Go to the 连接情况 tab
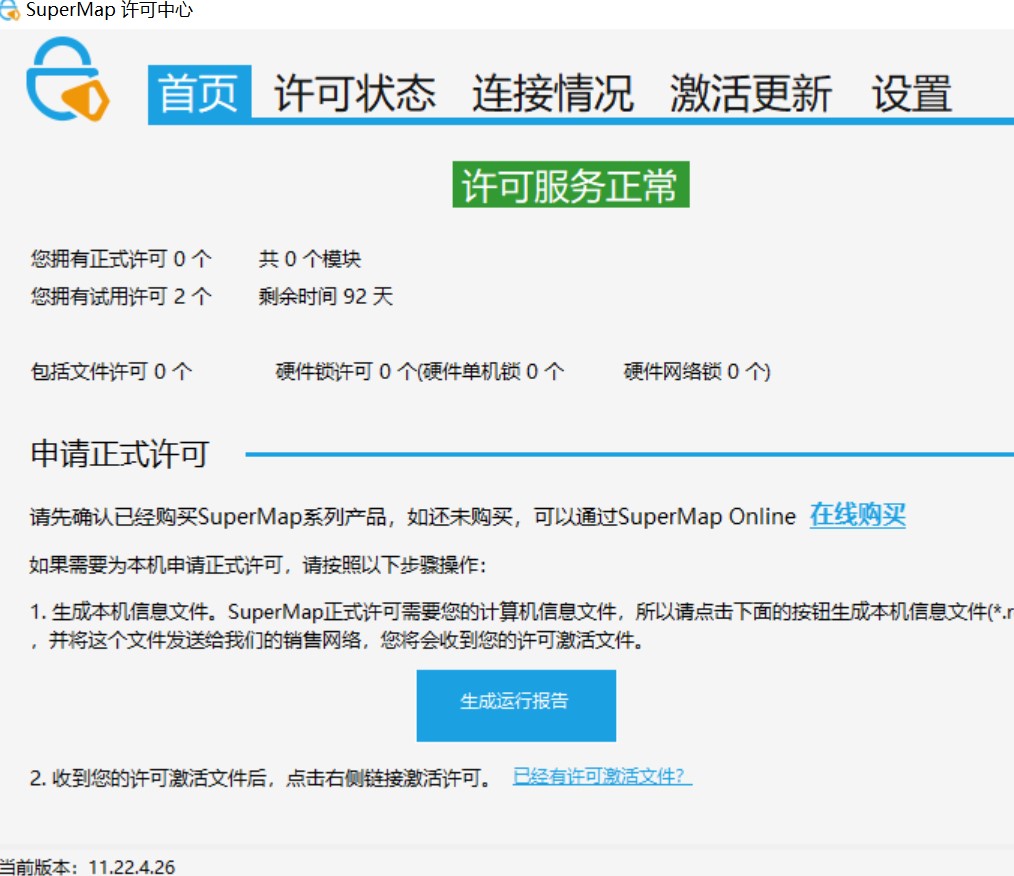Image resolution: width=1014 pixels, height=876 pixels. click(553, 93)
